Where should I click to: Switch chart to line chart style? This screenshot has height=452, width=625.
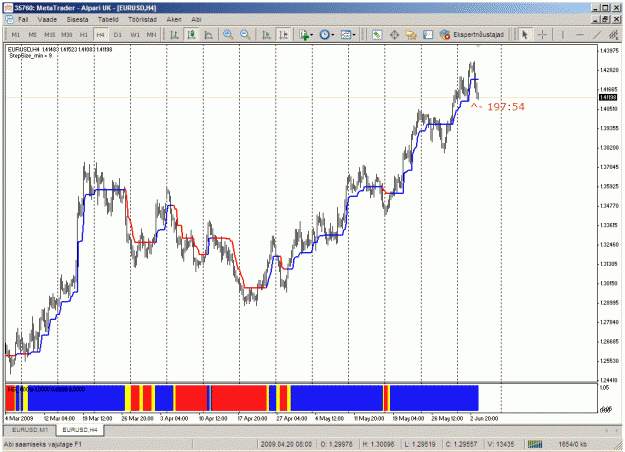pyautogui.click(x=208, y=35)
